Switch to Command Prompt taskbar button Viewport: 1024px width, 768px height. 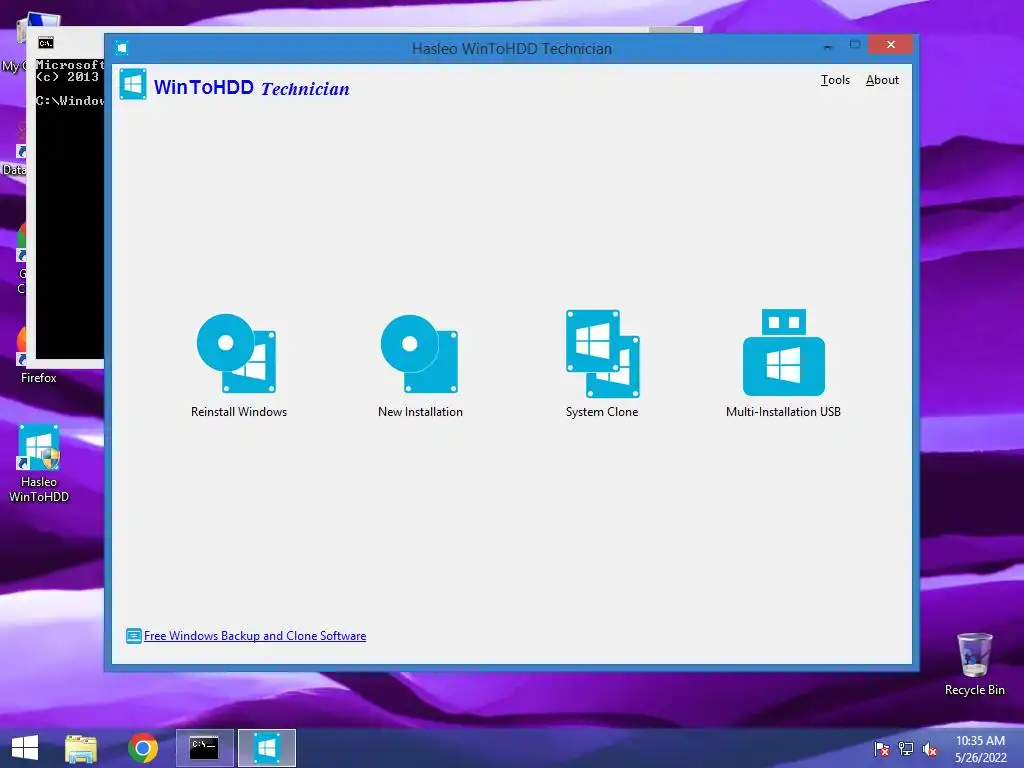(204, 748)
